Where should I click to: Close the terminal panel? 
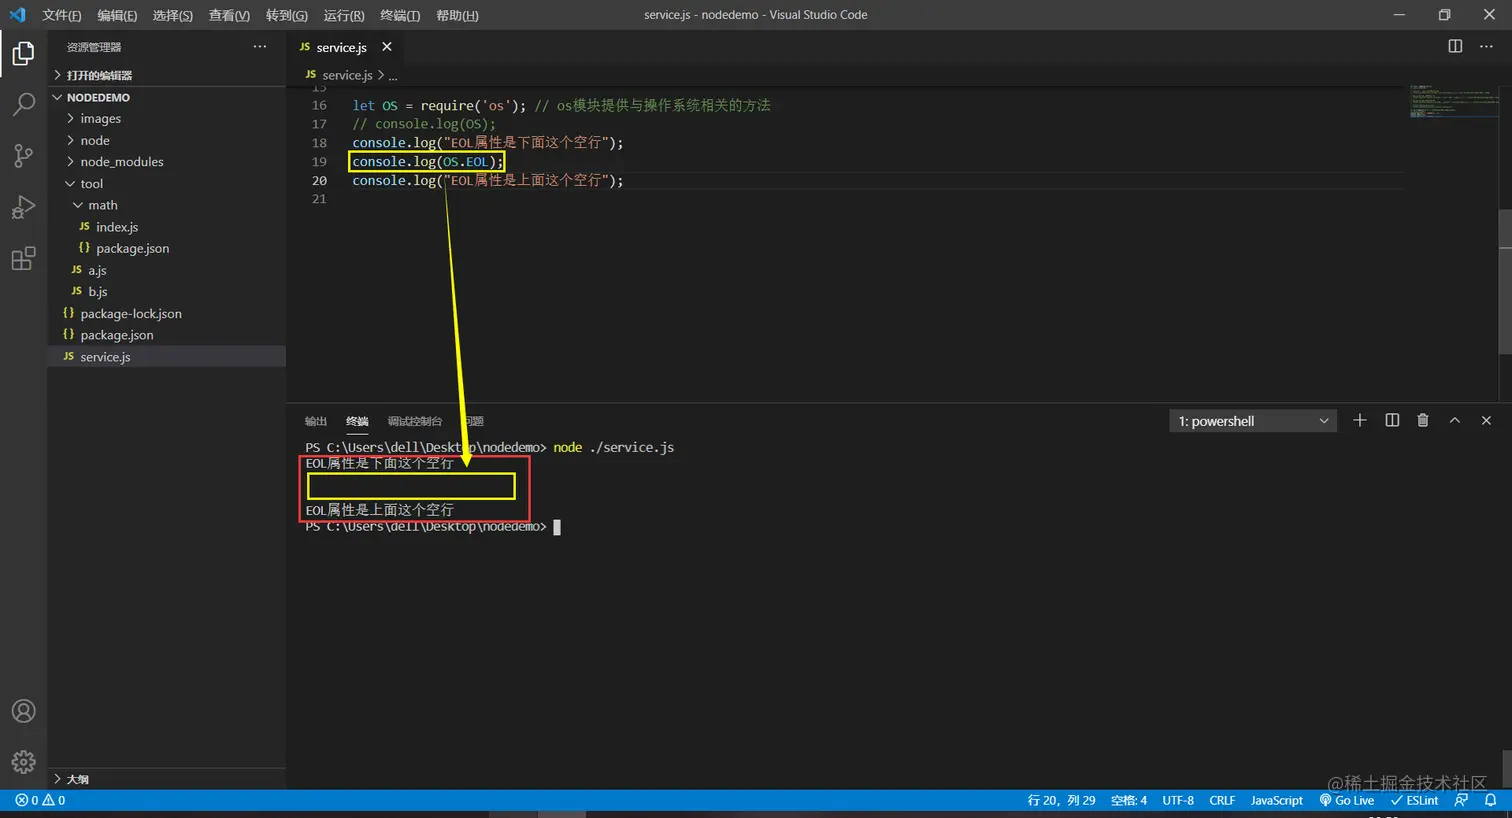point(1486,420)
